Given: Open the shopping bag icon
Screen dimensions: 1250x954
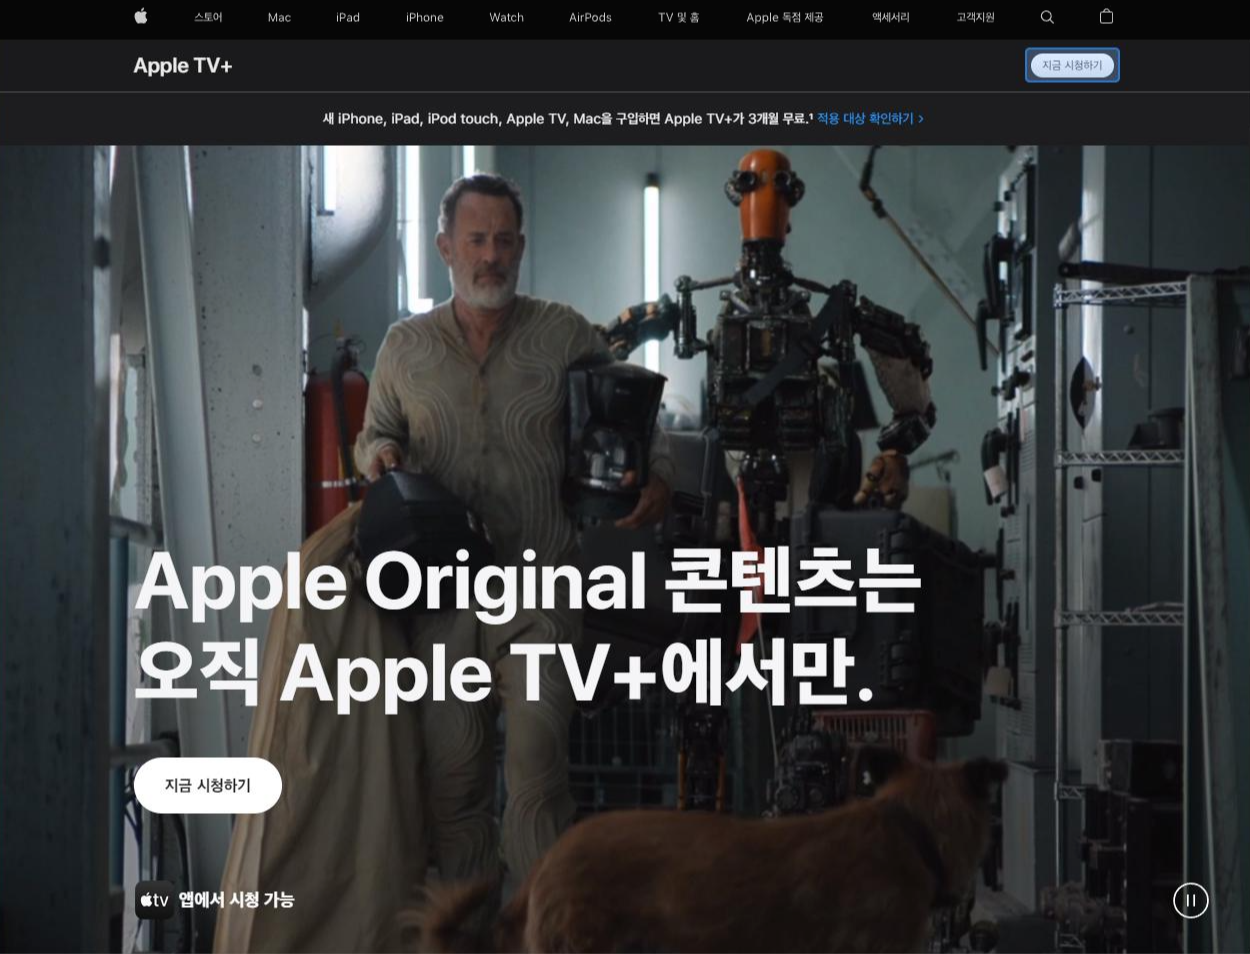Looking at the screenshot, I should click(1106, 16).
